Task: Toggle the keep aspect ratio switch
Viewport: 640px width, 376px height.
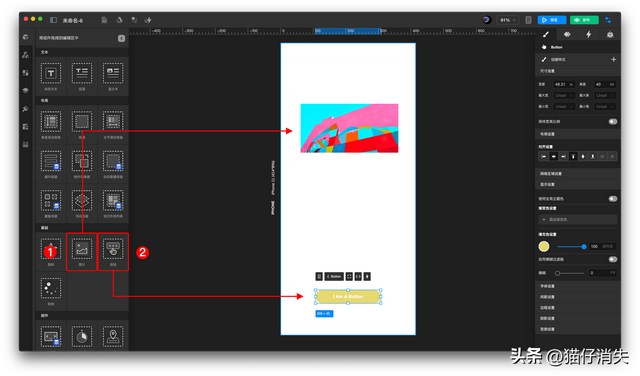Action: tap(613, 121)
